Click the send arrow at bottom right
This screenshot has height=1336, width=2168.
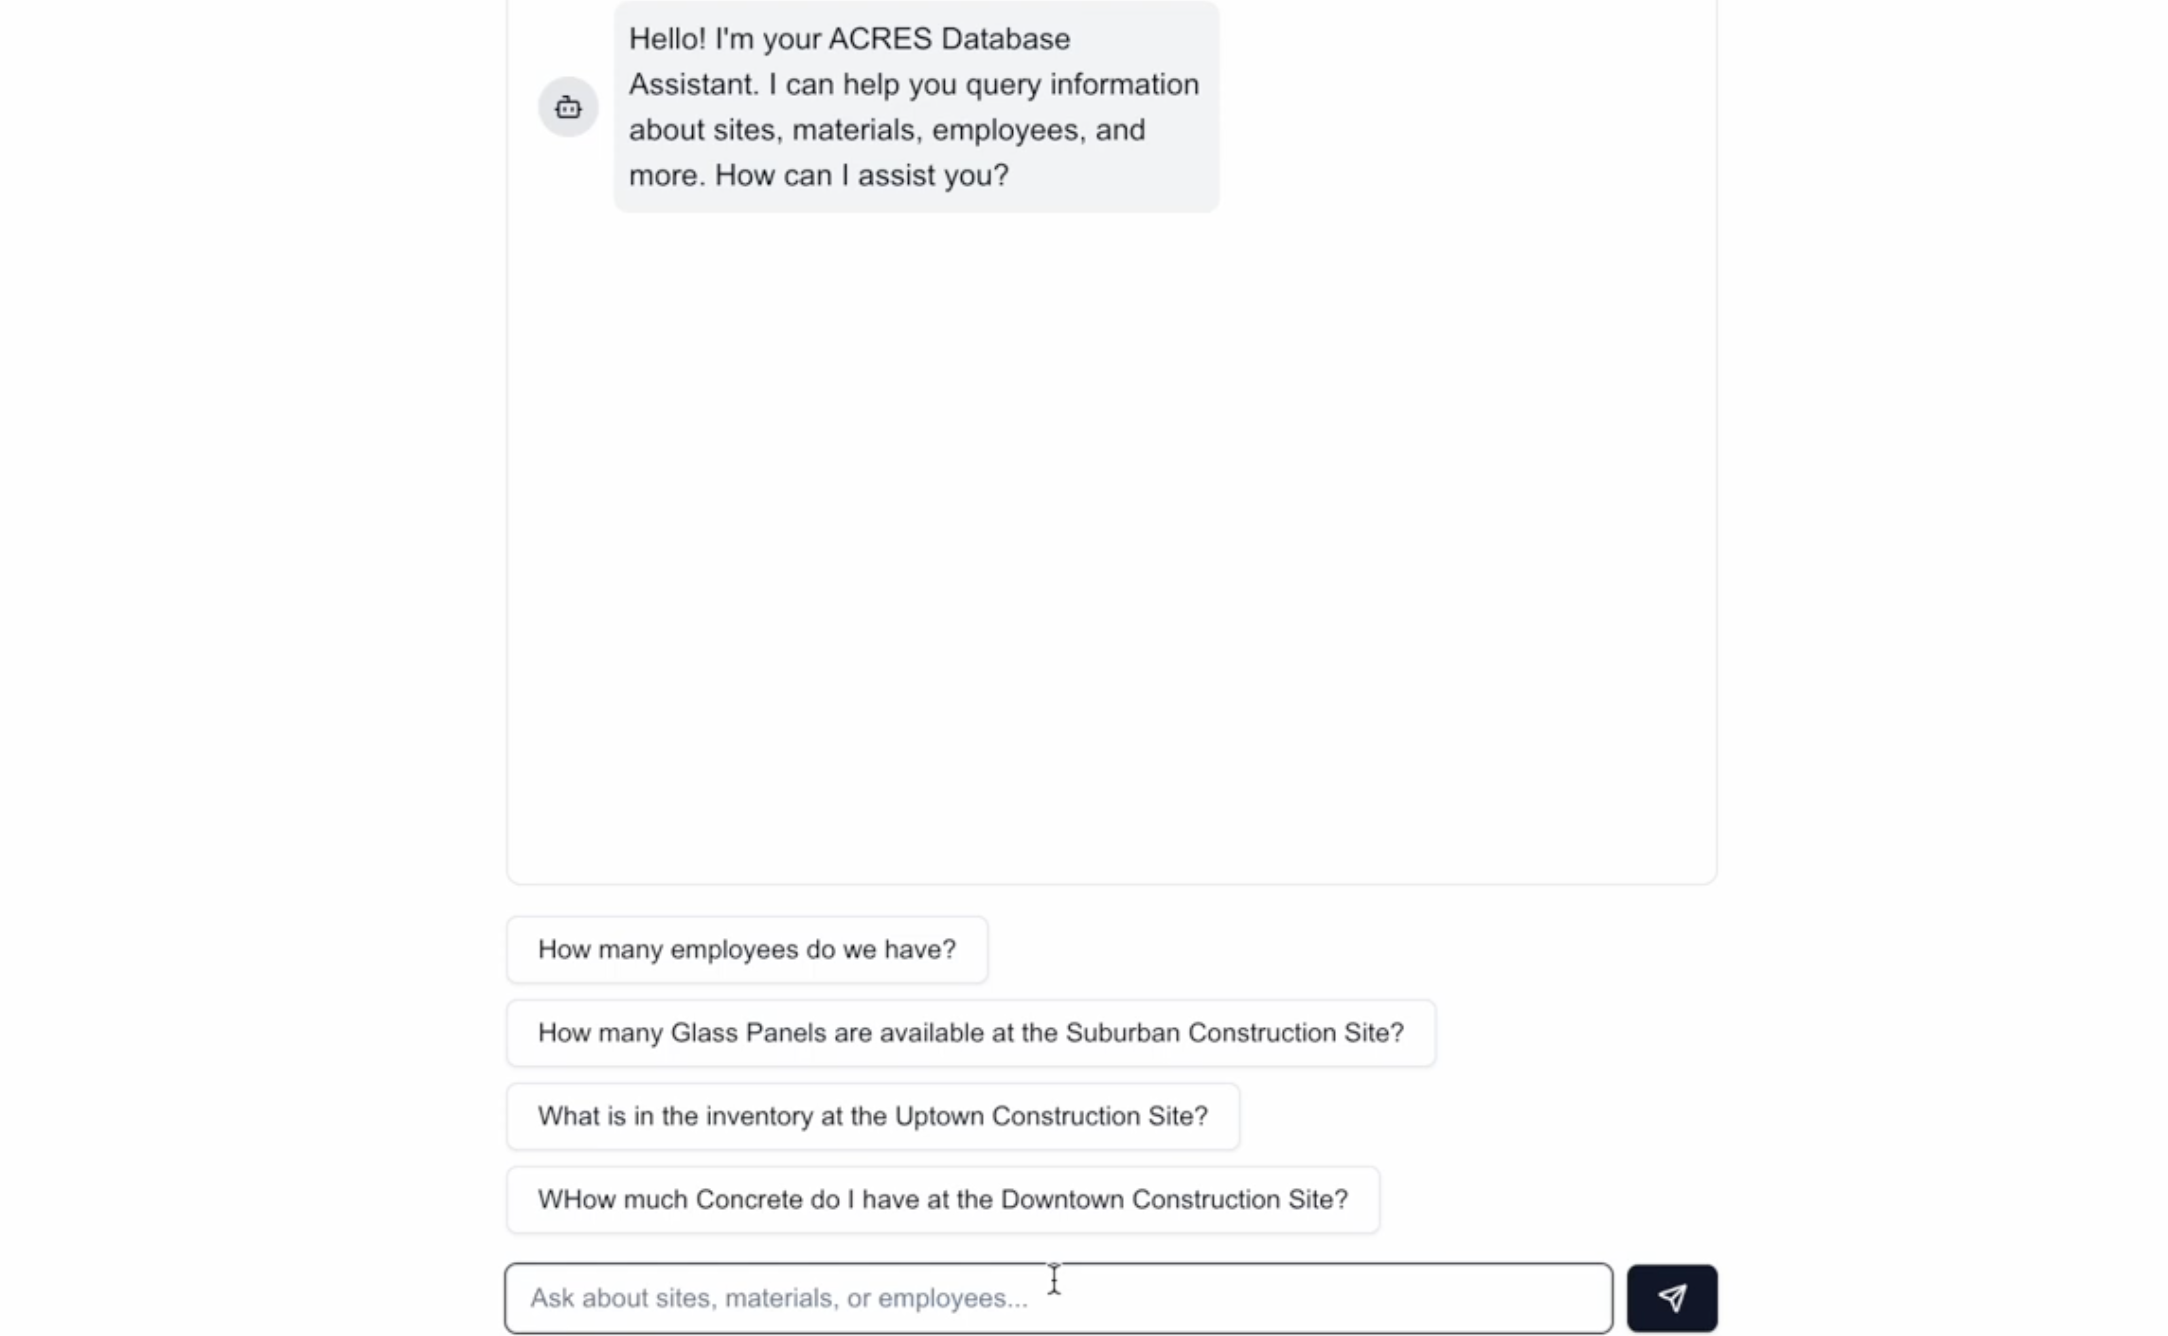[x=1671, y=1297]
